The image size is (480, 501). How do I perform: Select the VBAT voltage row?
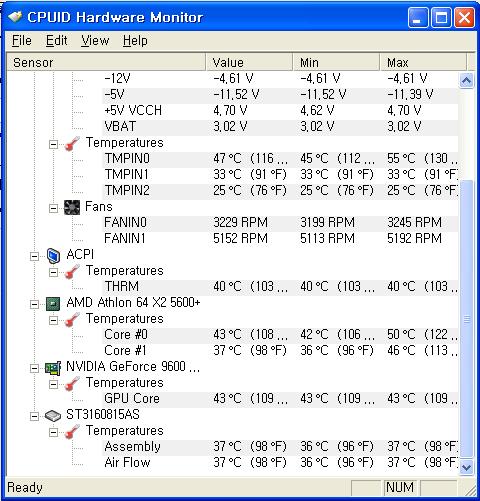coord(280,127)
